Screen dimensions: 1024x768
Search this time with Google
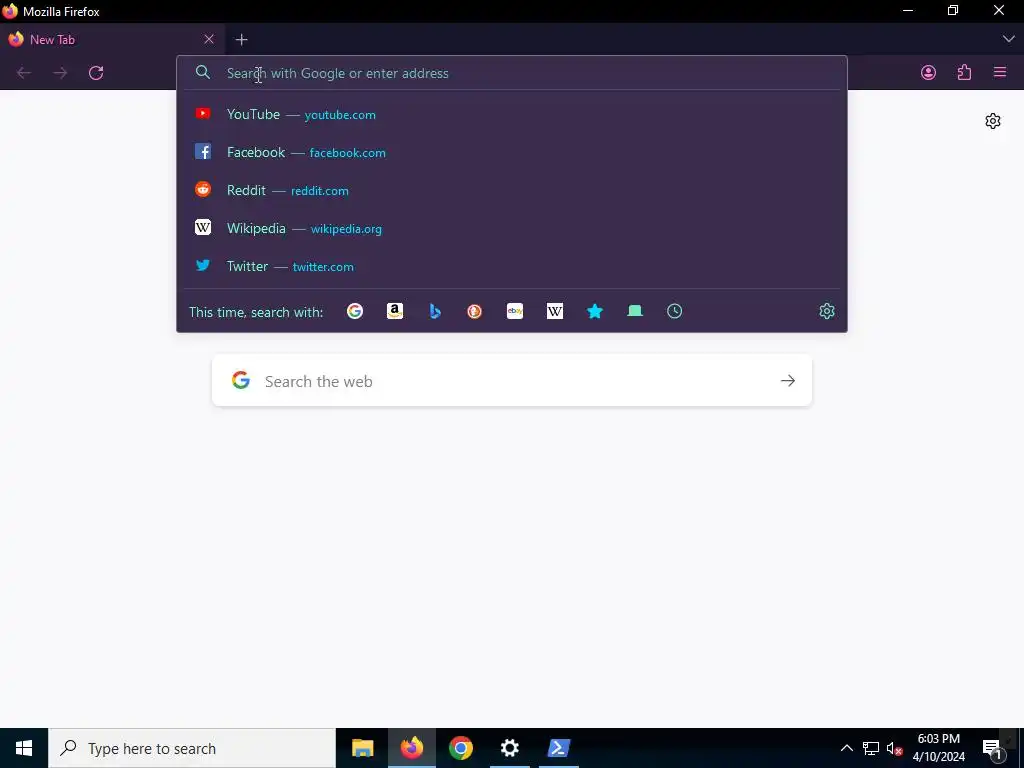(355, 312)
